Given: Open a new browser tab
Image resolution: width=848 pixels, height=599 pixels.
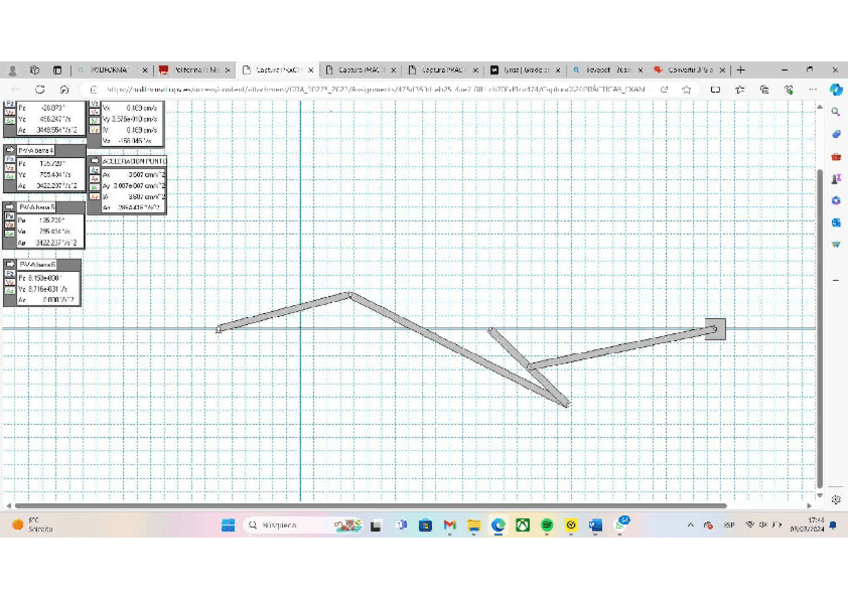Looking at the screenshot, I should [741, 70].
